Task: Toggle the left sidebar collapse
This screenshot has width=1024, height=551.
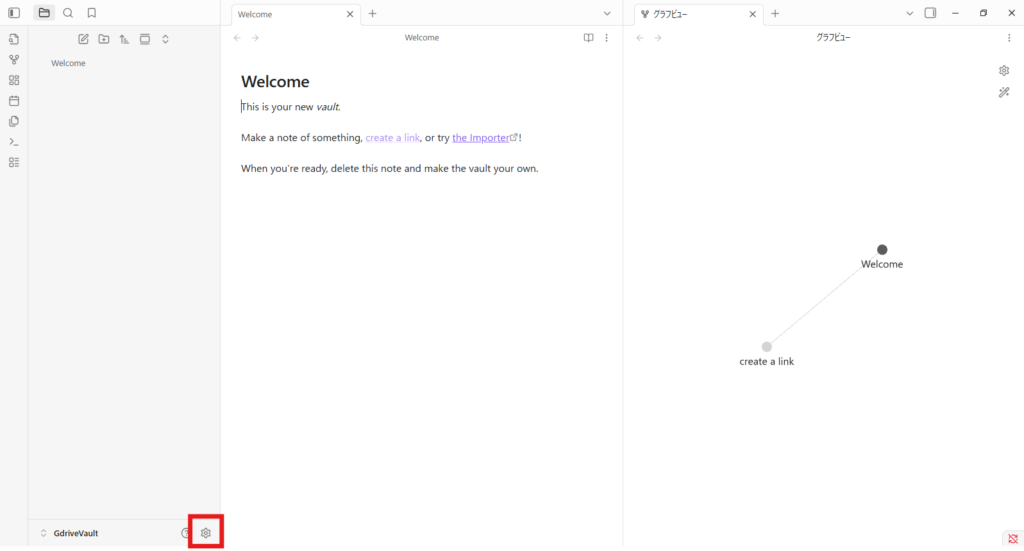Action: coord(14,13)
